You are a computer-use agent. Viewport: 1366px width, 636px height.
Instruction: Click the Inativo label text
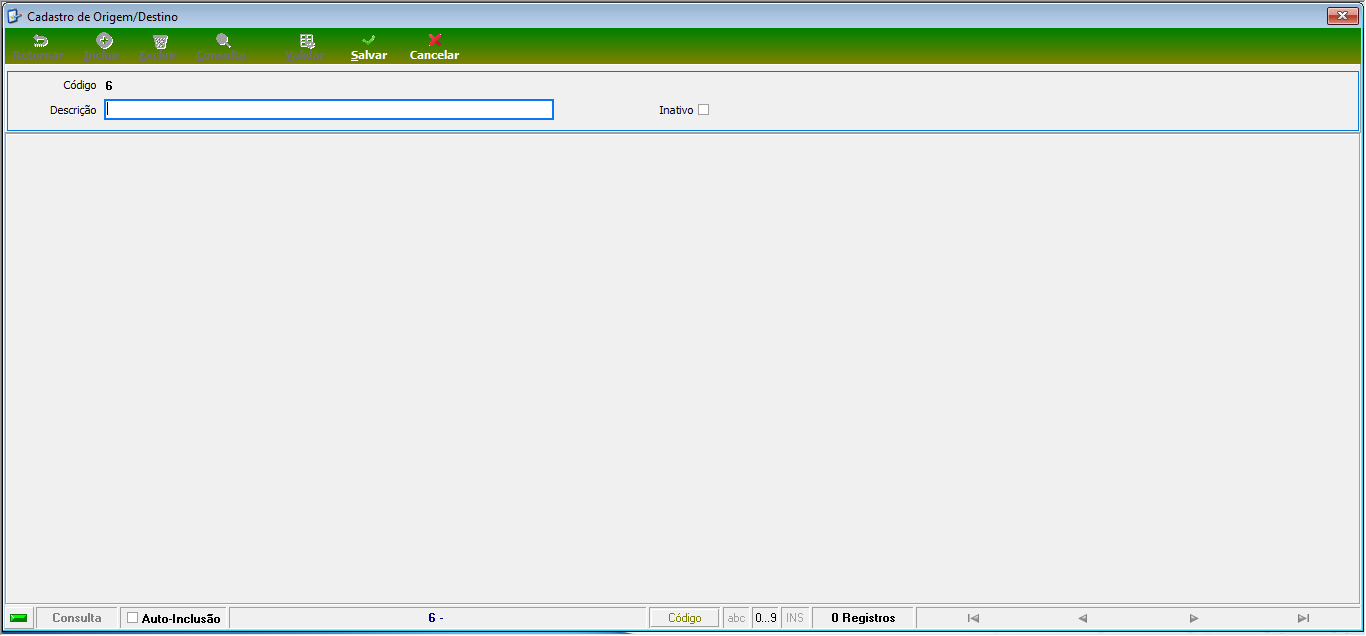pos(676,110)
